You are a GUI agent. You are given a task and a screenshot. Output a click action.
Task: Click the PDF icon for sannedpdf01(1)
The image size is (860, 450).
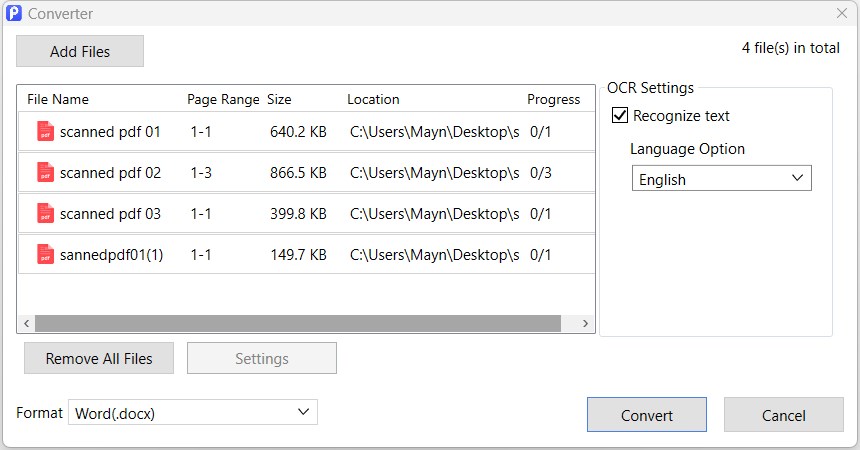[x=45, y=255]
